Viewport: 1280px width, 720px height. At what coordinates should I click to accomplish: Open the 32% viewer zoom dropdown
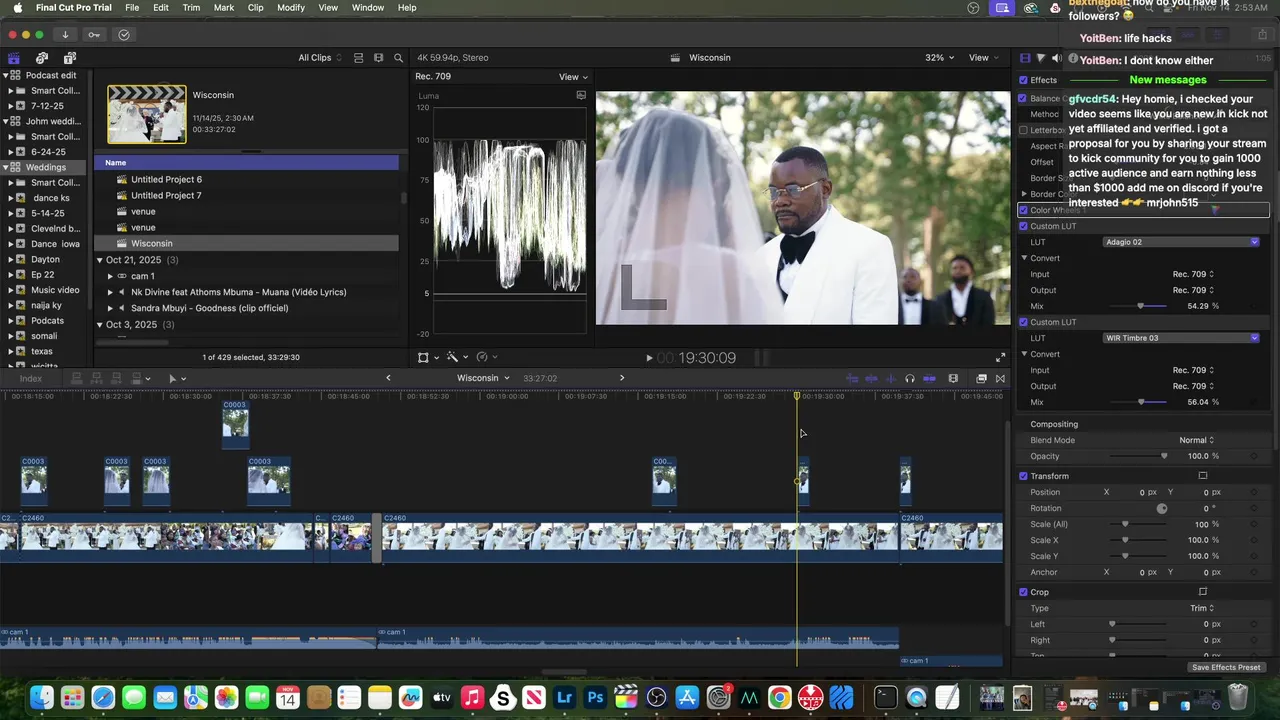(938, 58)
